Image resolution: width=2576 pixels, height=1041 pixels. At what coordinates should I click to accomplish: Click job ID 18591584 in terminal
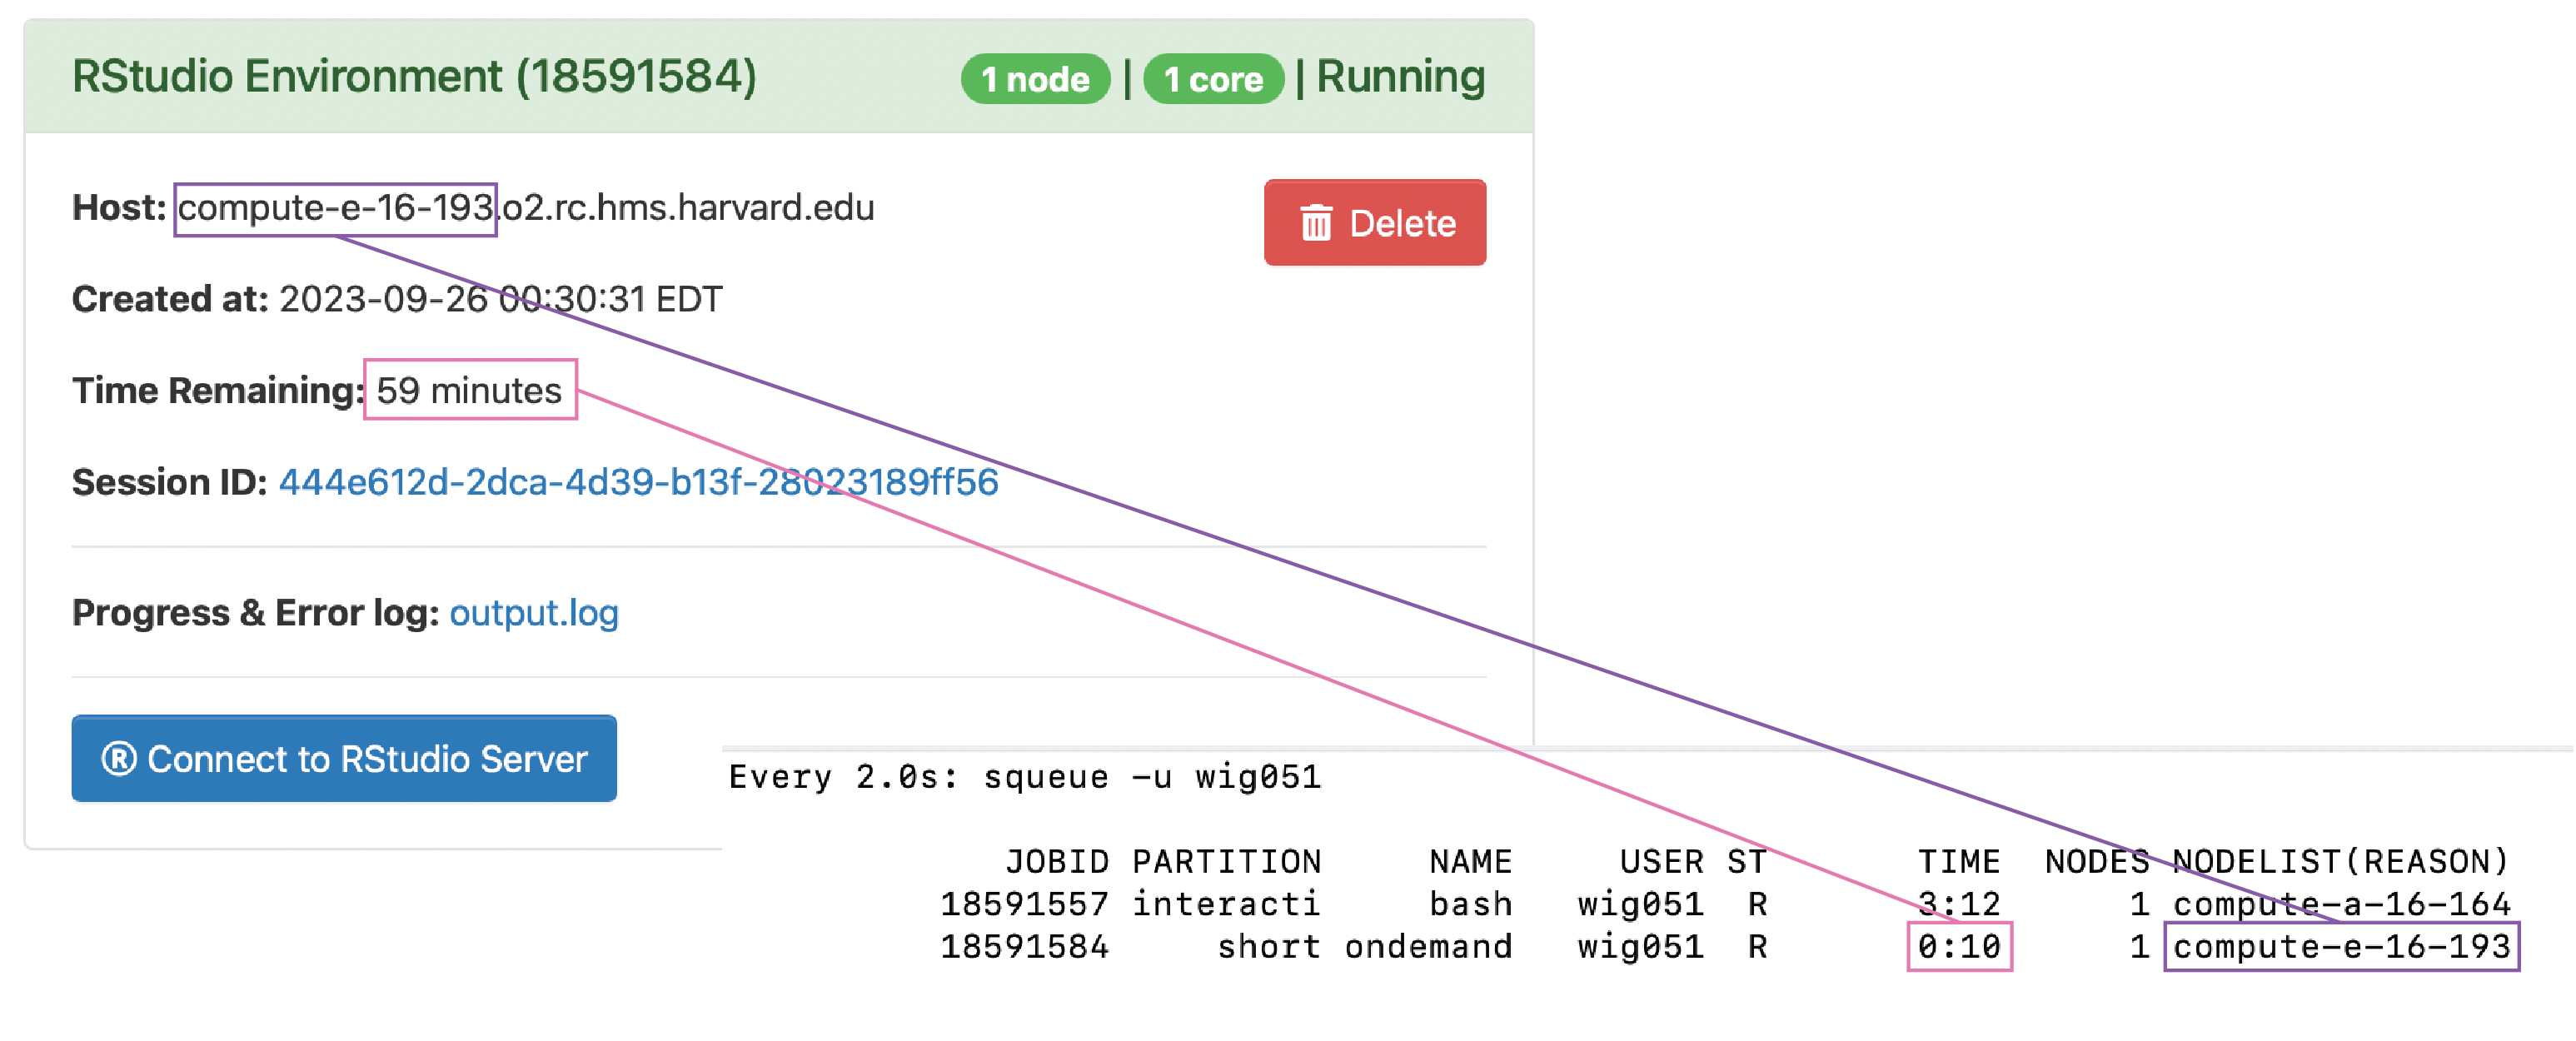pyautogui.click(x=1024, y=946)
